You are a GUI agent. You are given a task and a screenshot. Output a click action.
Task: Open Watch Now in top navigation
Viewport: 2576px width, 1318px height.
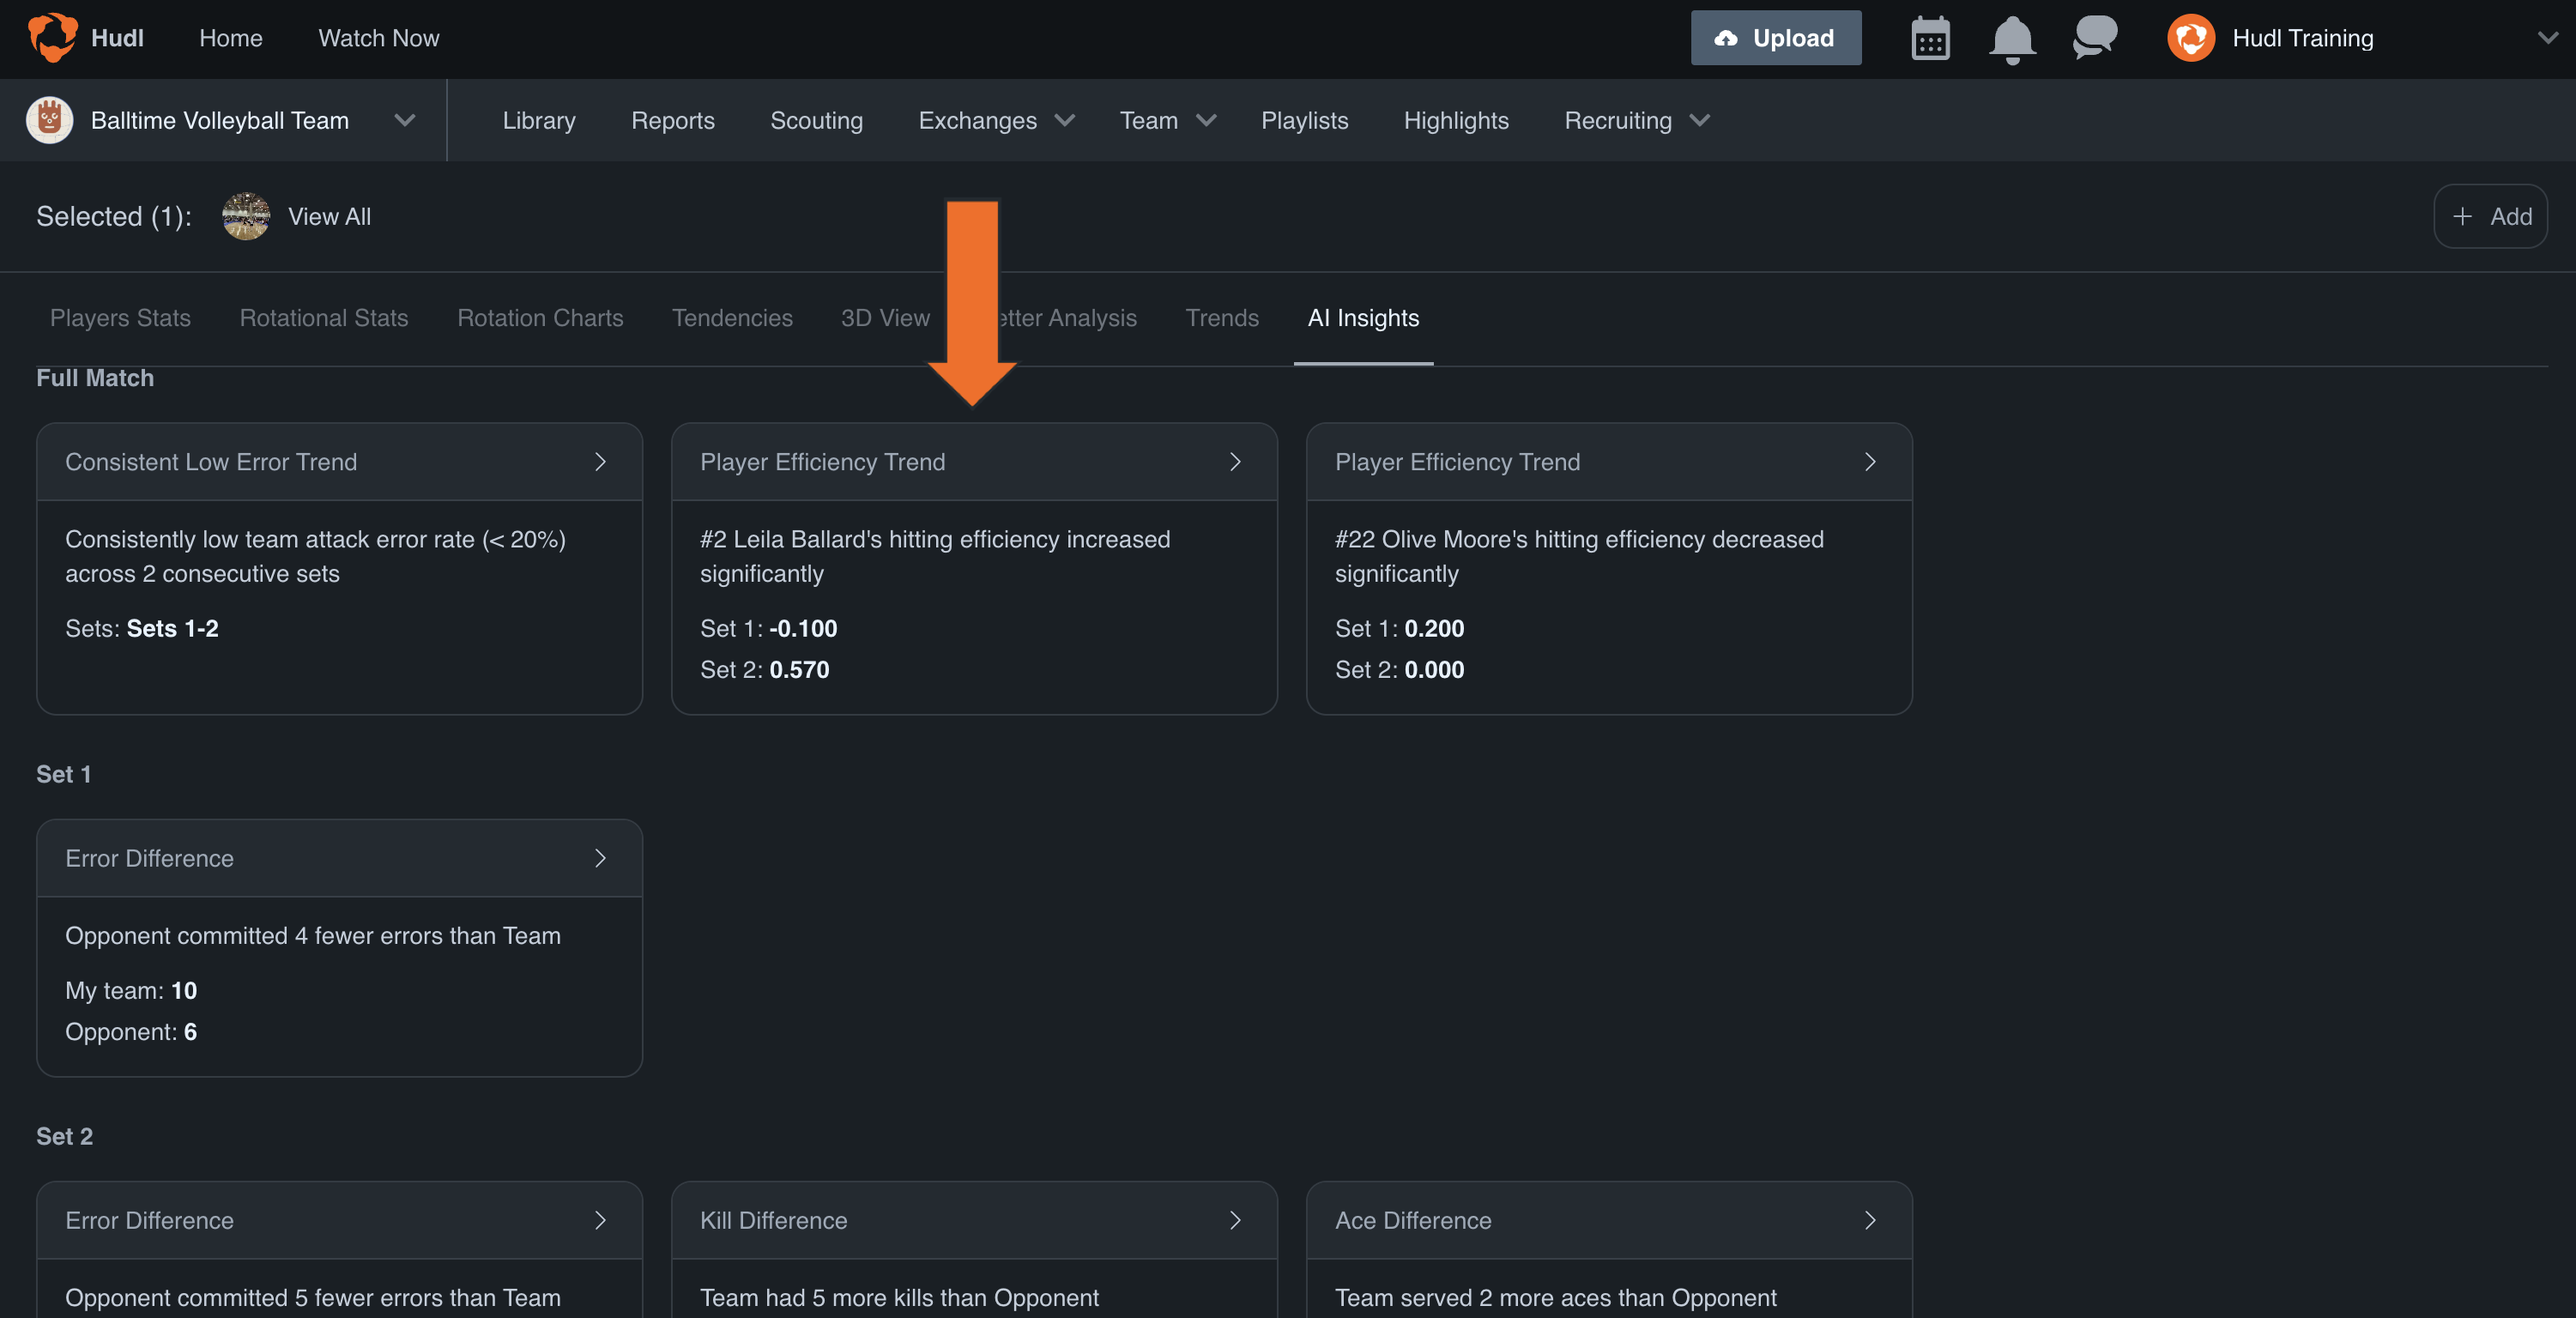[379, 38]
